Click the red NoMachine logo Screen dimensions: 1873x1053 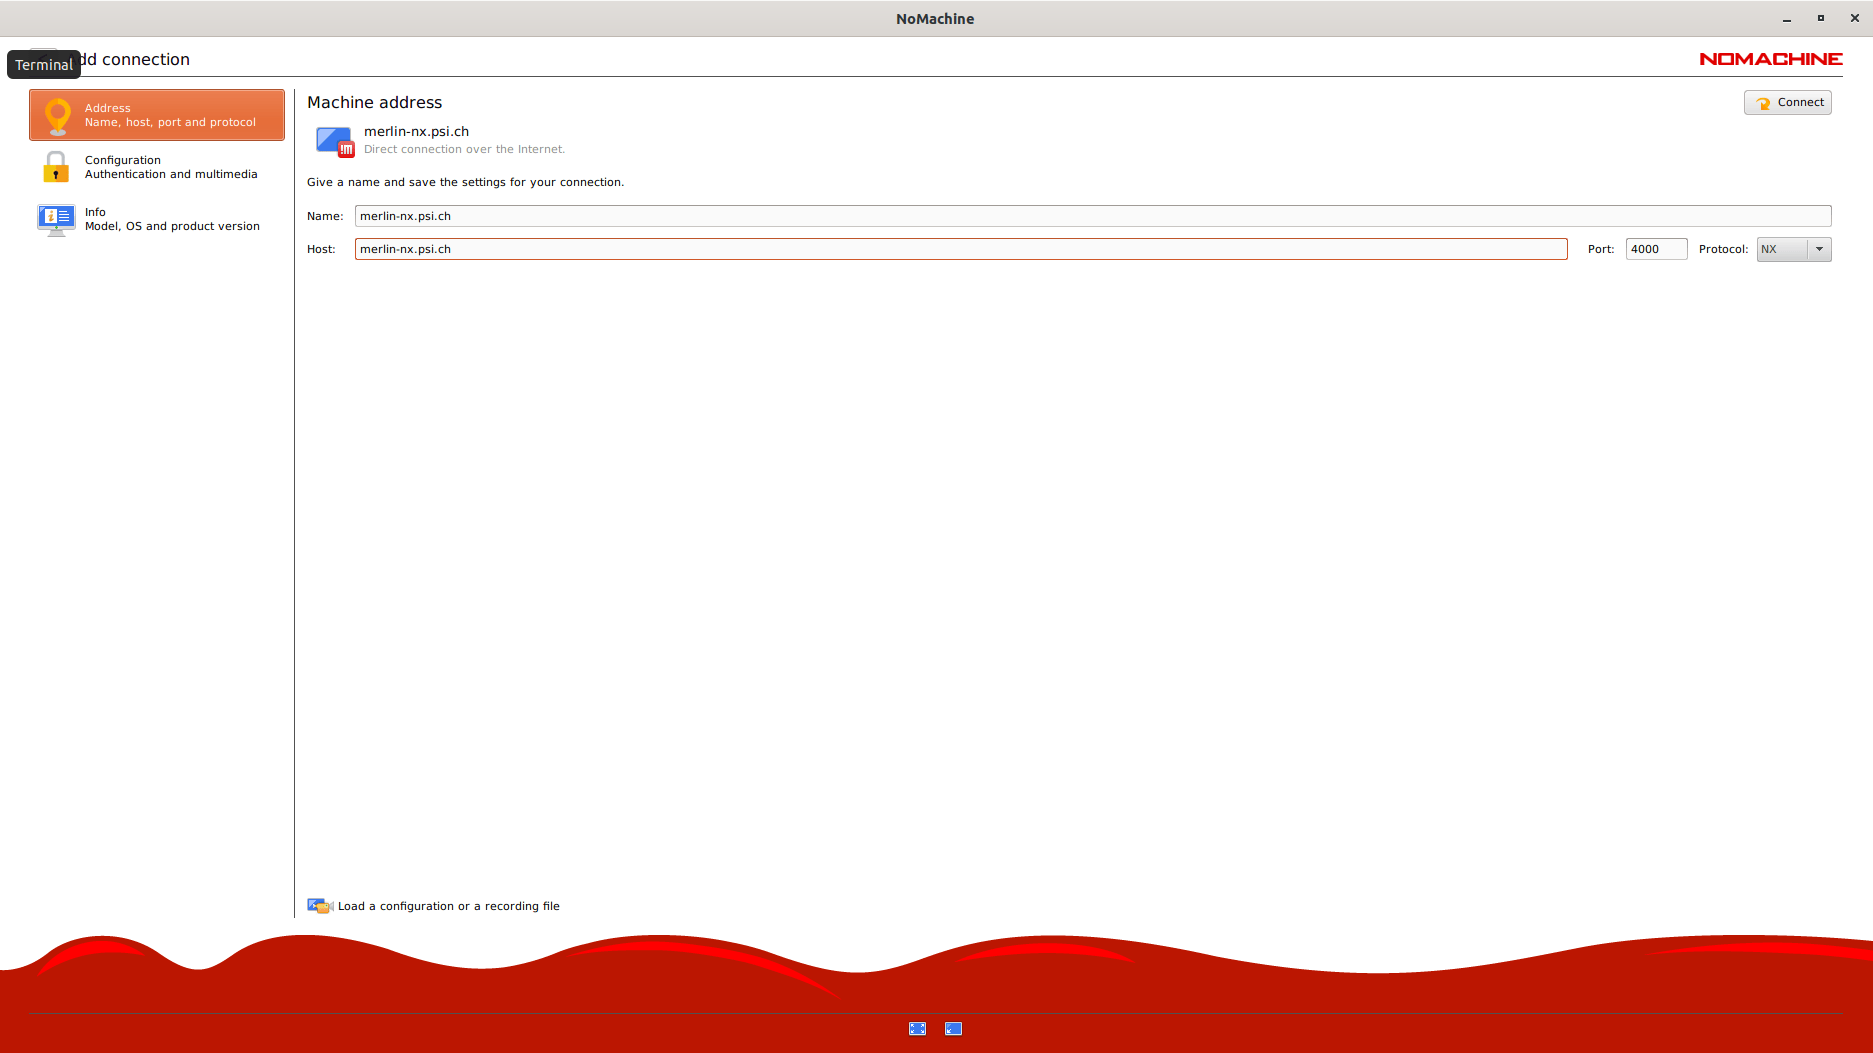pos(1770,59)
